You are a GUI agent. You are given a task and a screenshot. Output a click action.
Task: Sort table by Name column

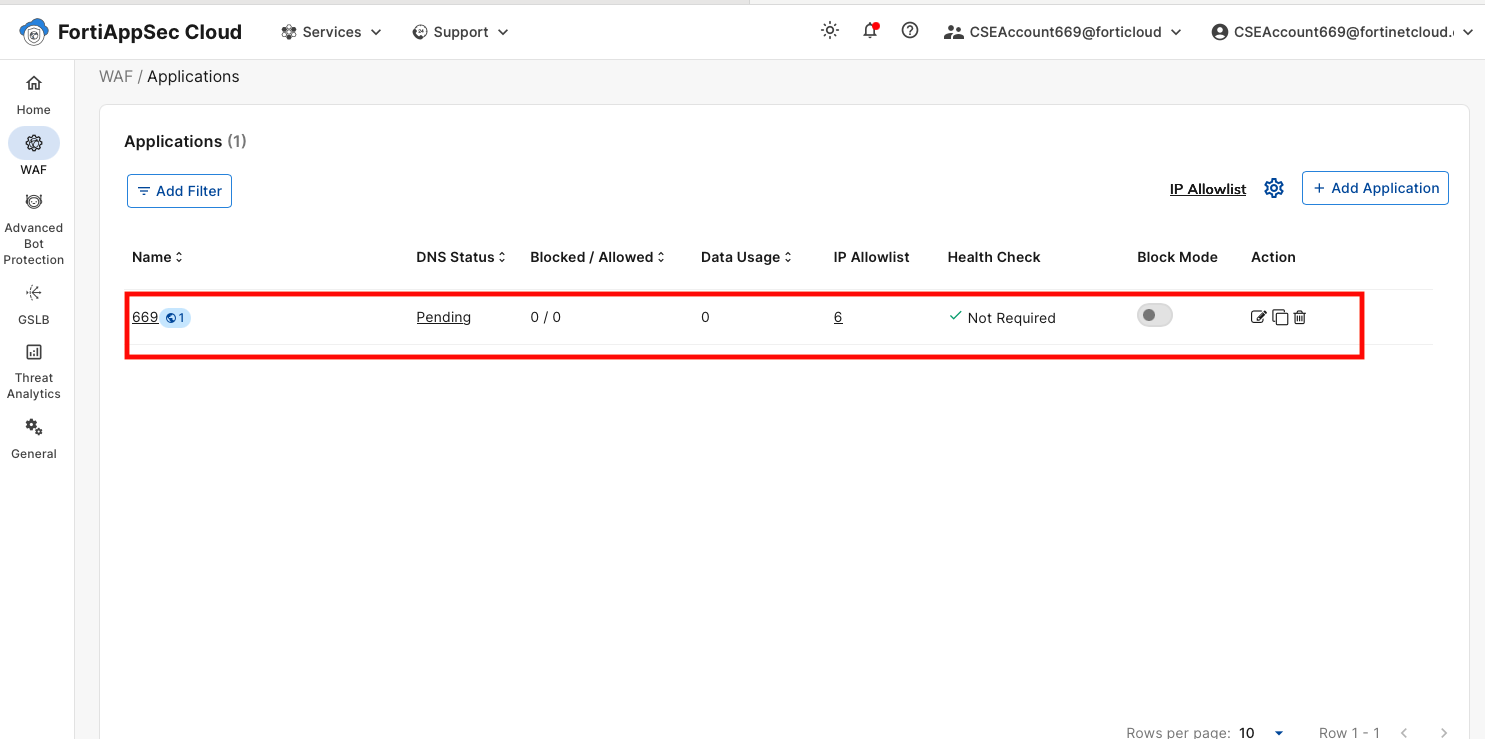pyautogui.click(x=158, y=257)
